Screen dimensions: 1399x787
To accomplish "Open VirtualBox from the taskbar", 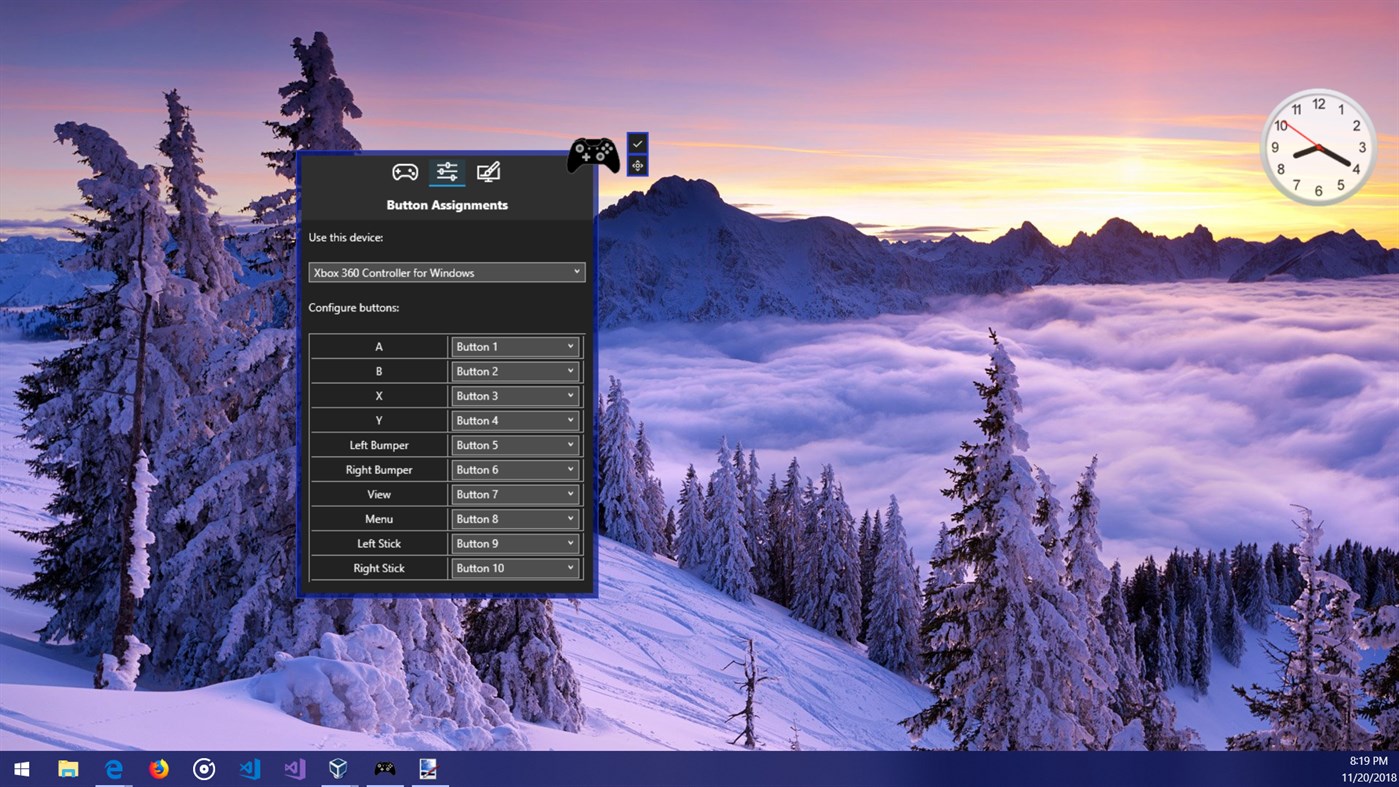I will pos(339,769).
